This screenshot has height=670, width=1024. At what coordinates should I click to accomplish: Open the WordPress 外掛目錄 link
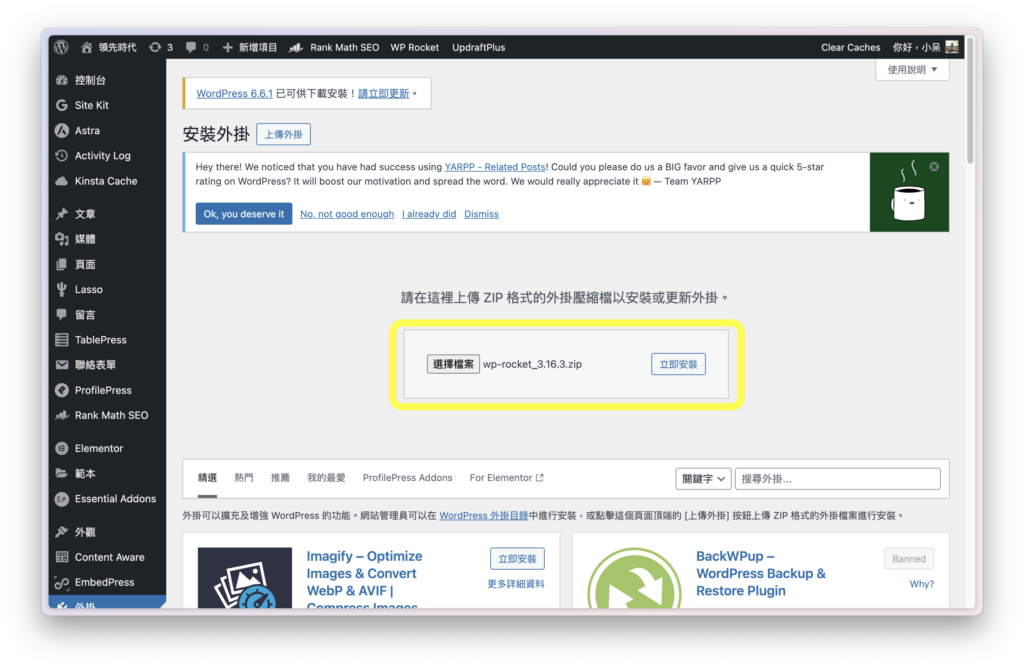[484, 515]
